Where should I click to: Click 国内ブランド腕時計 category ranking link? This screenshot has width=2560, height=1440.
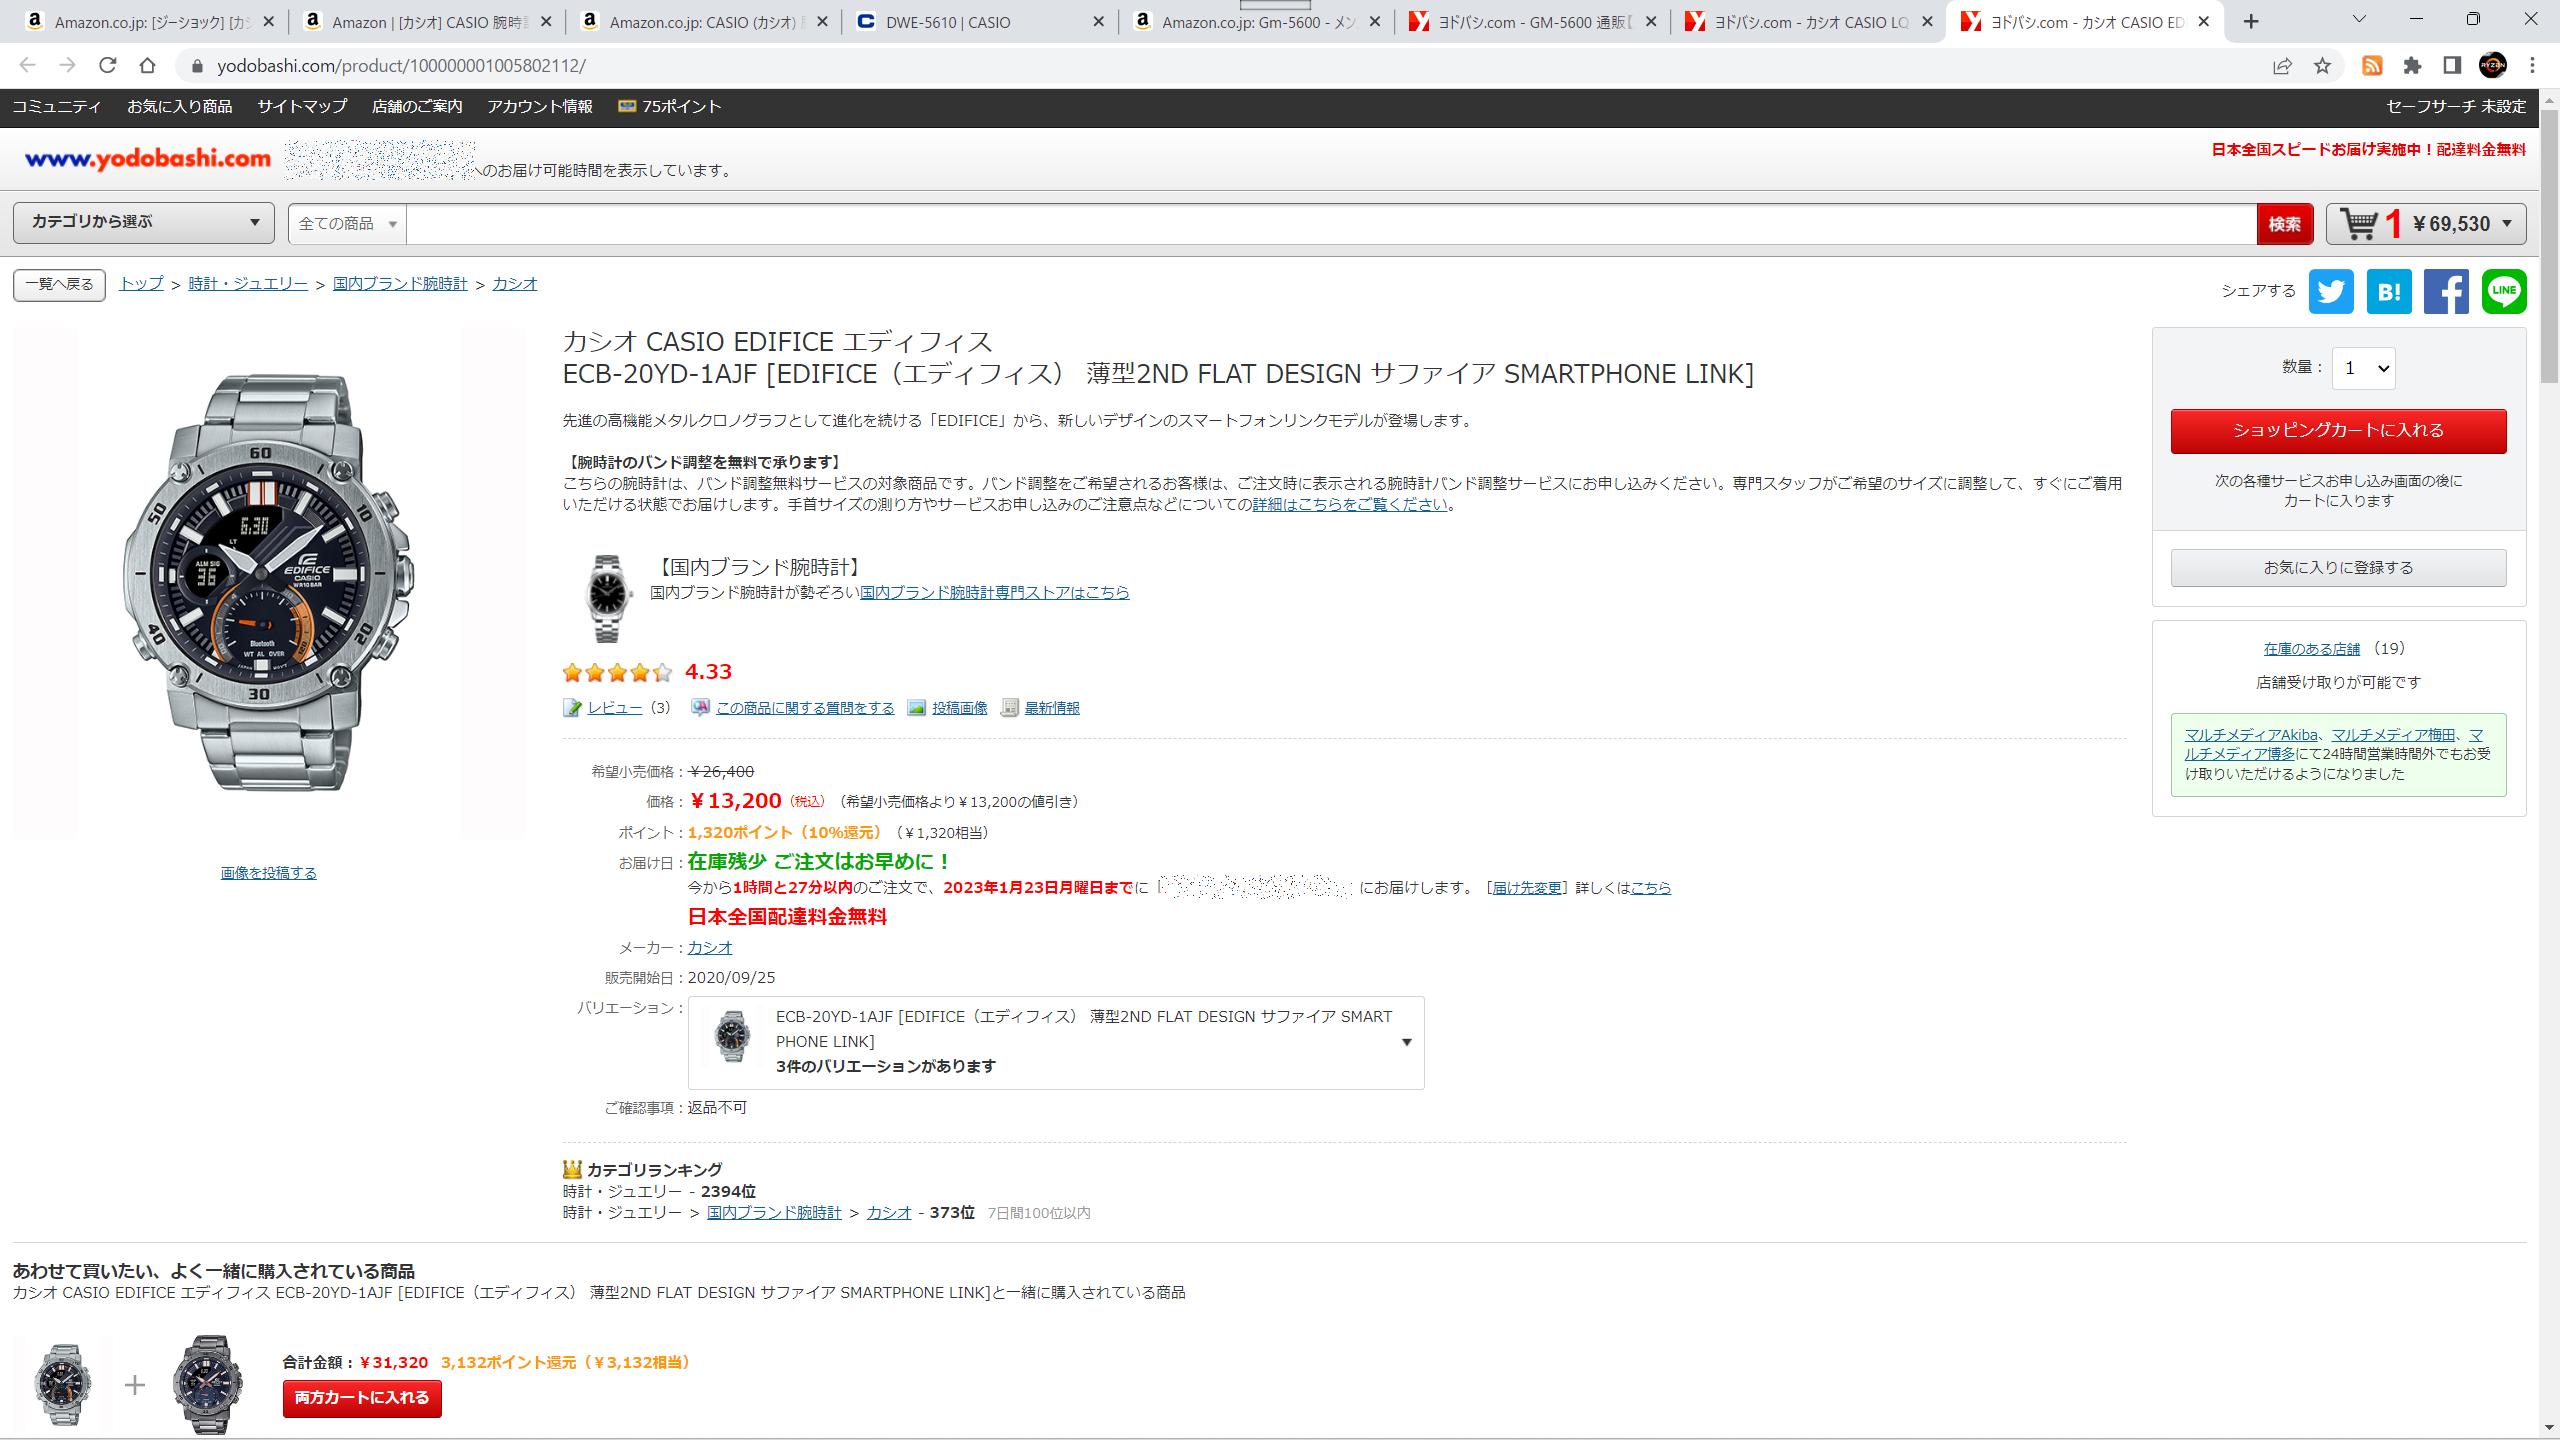[x=774, y=1213]
